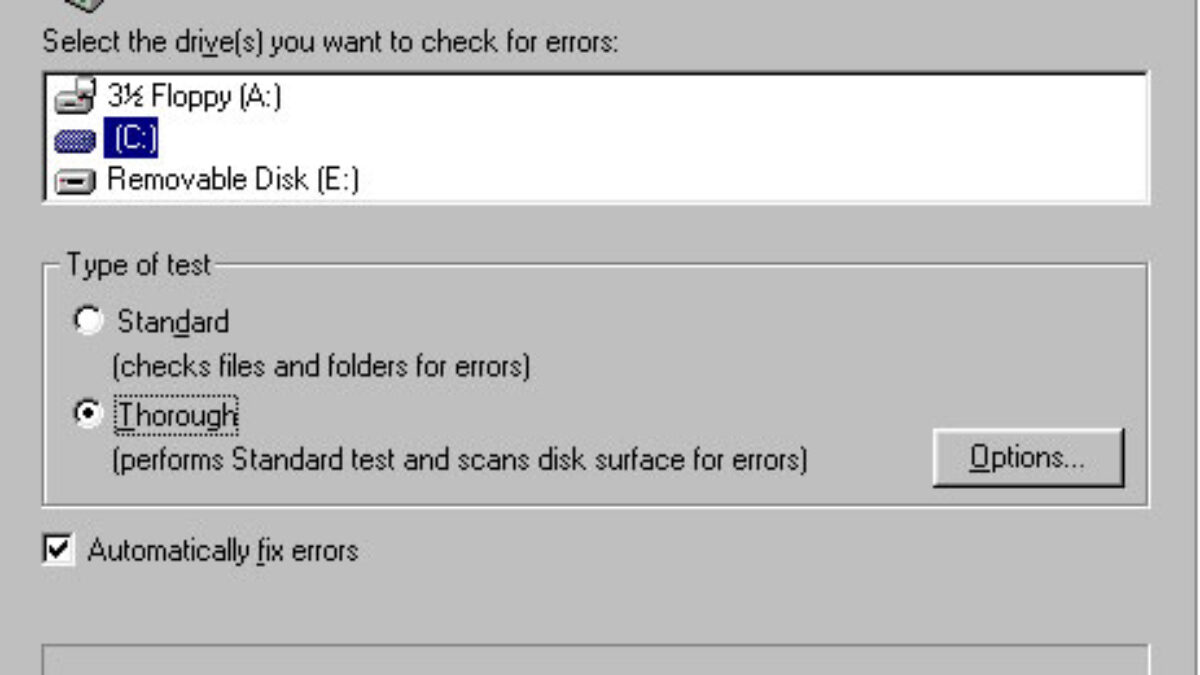Click the Standard label text
Screen dimensions: 1200x675
(x=173, y=322)
